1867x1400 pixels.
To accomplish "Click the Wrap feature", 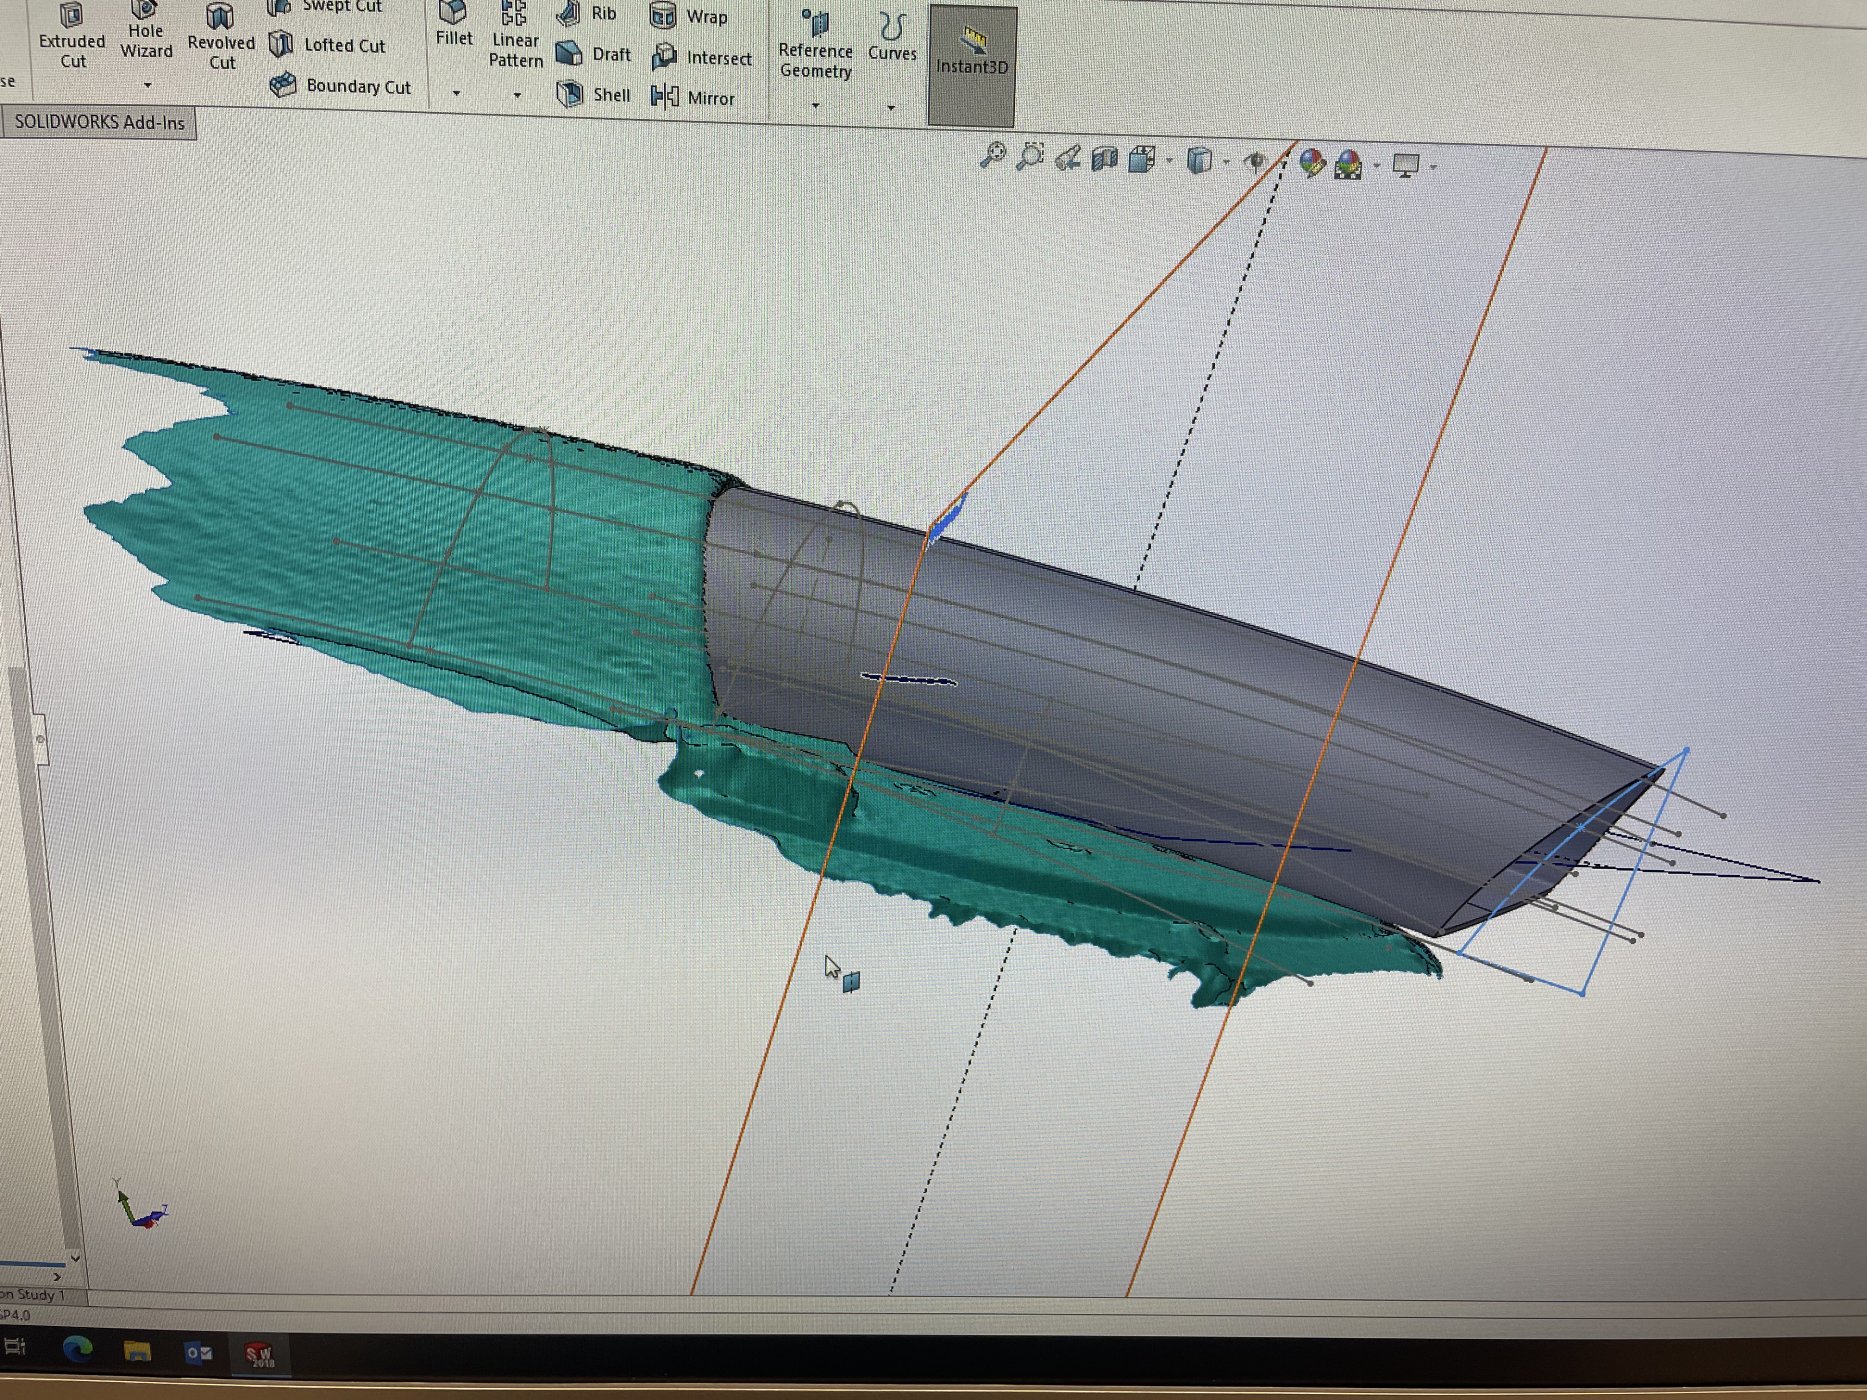I will pyautogui.click(x=689, y=16).
